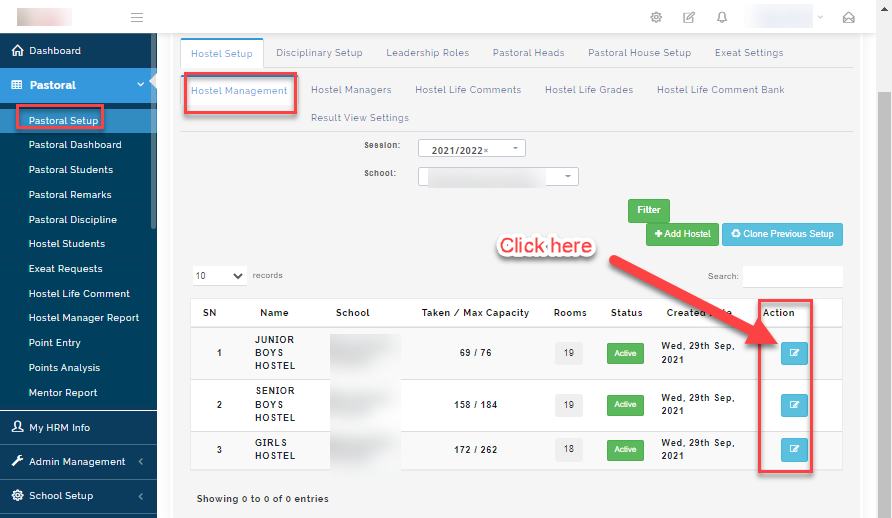Click Active status of Senior Boys Hostel
892x518 pixels.
tap(625, 404)
